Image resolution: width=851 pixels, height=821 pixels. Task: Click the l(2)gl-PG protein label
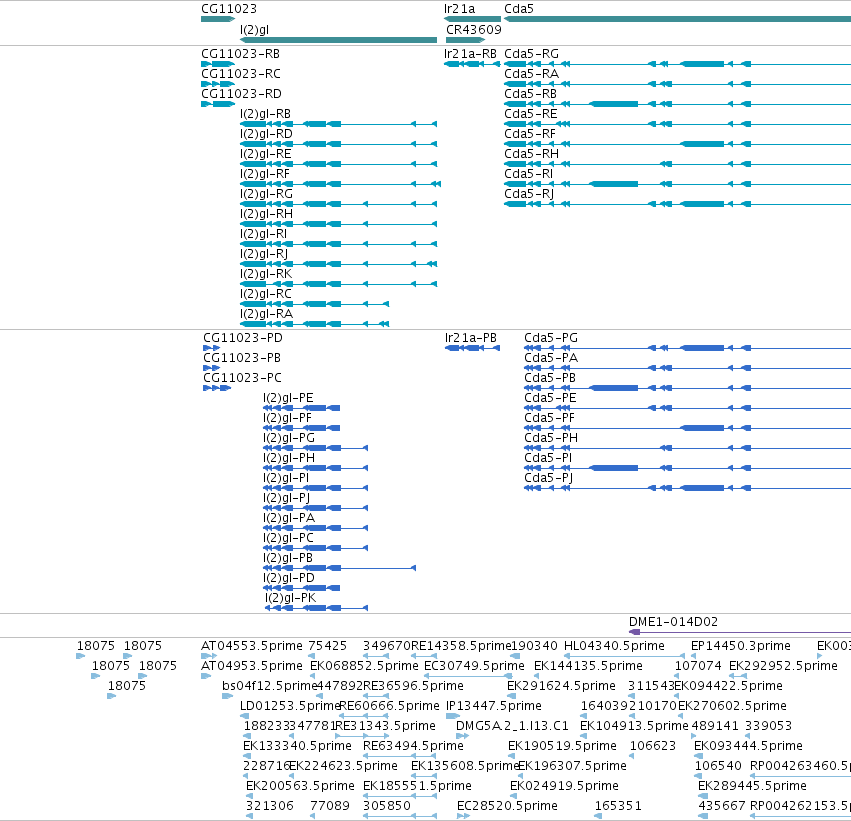(x=289, y=438)
